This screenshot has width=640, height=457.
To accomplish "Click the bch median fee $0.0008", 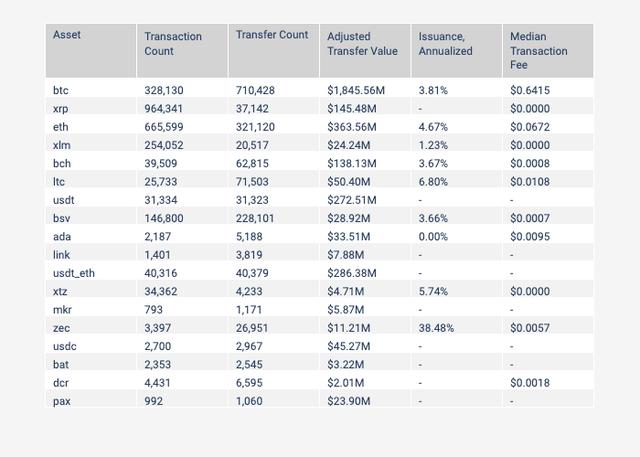I will click(530, 163).
